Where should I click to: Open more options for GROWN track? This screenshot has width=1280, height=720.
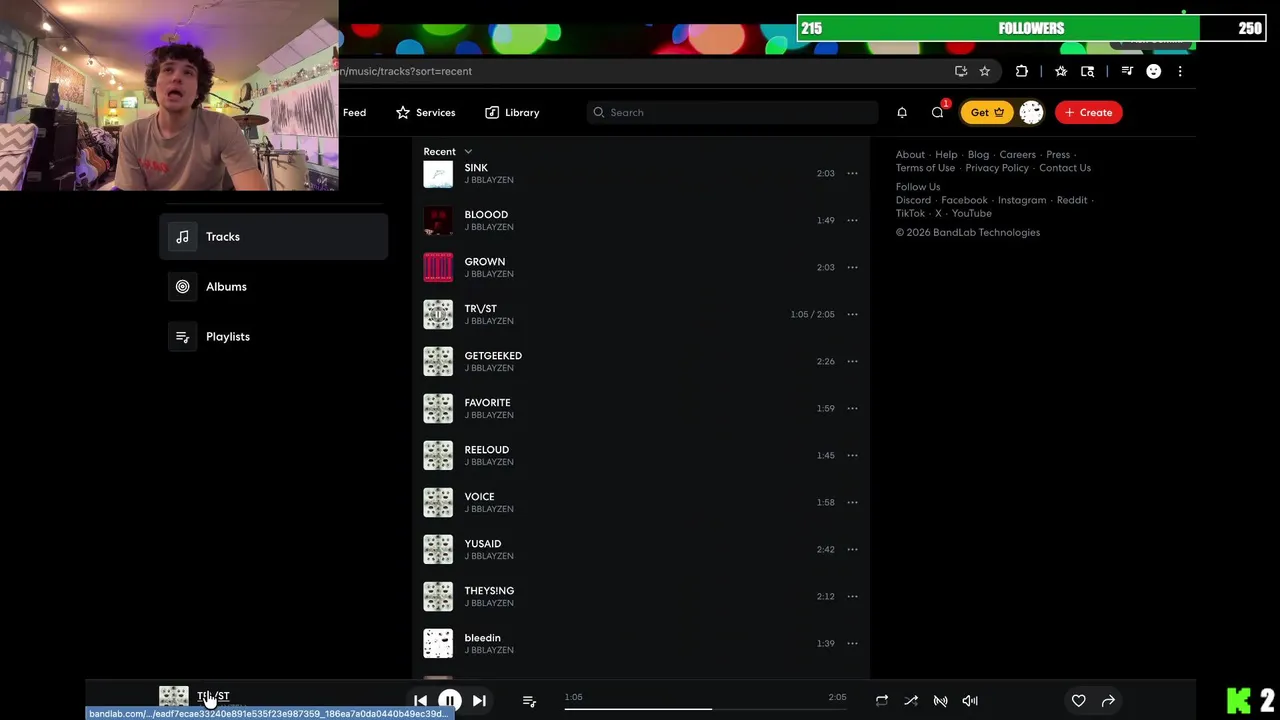[852, 268]
